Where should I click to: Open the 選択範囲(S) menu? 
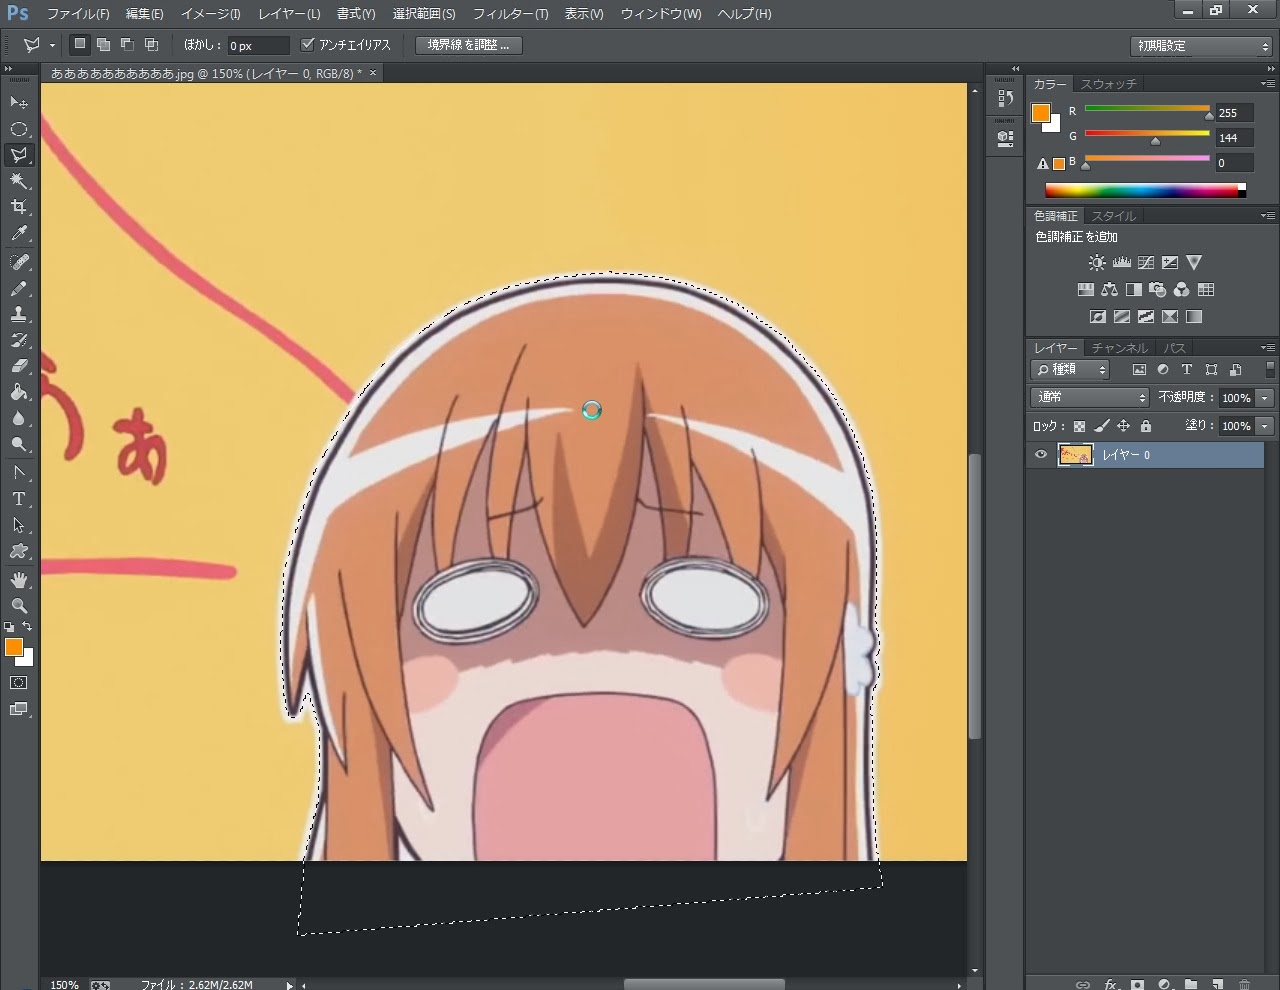tap(423, 14)
